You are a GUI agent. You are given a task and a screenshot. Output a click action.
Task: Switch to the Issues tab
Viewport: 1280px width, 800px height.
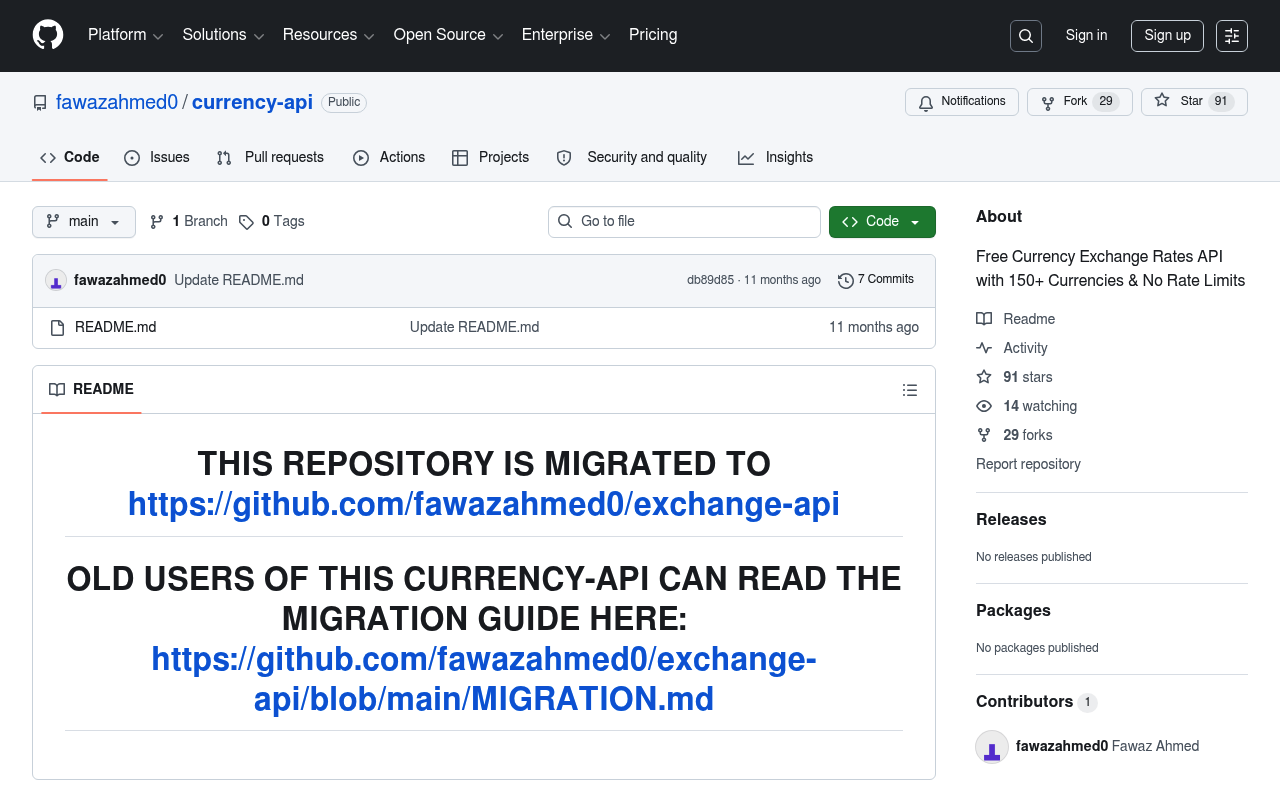157,158
